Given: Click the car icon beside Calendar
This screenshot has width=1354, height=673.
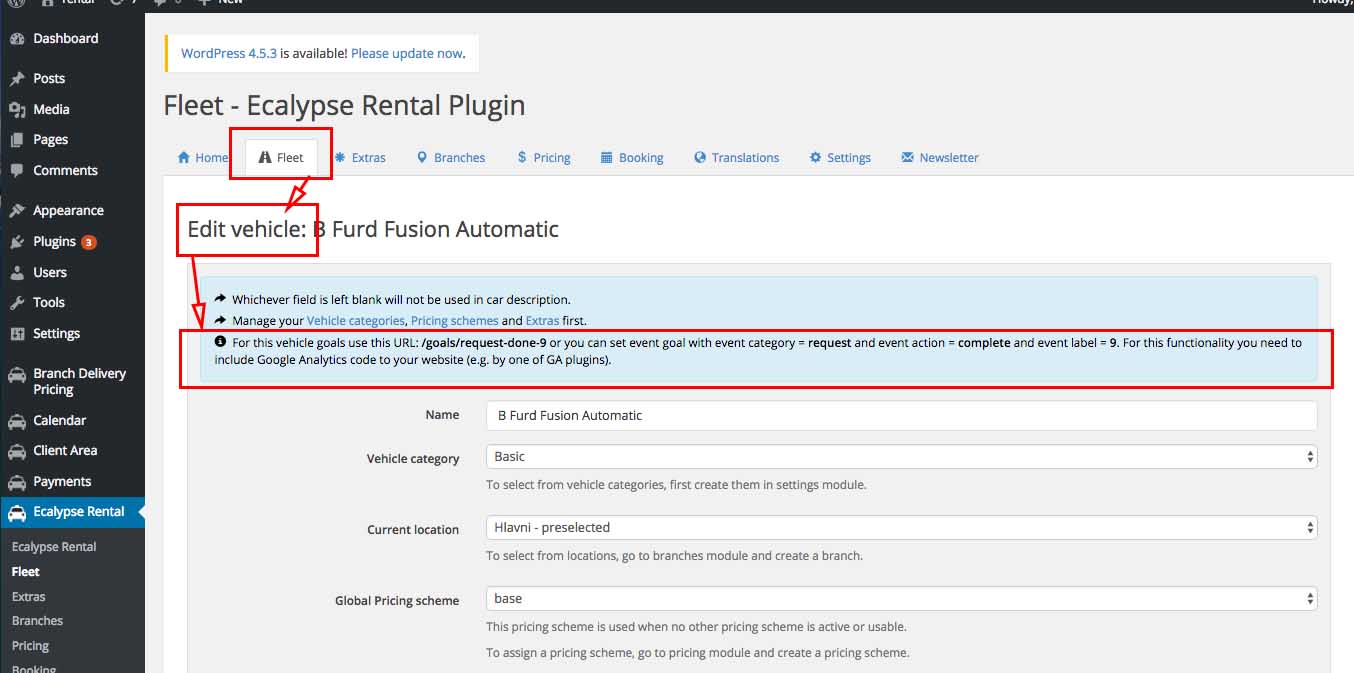Looking at the screenshot, I should [x=16, y=421].
